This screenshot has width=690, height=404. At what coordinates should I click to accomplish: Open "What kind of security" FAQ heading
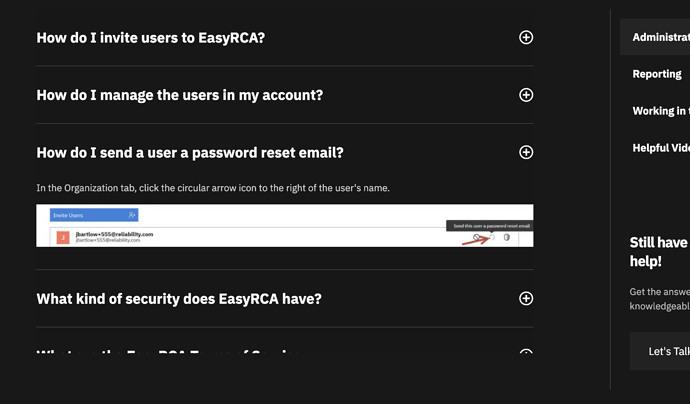pyautogui.click(x=179, y=298)
